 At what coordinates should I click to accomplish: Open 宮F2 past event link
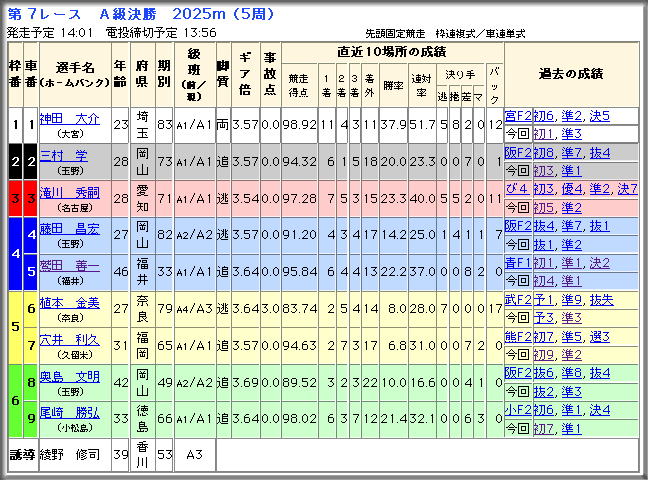[x=518, y=116]
